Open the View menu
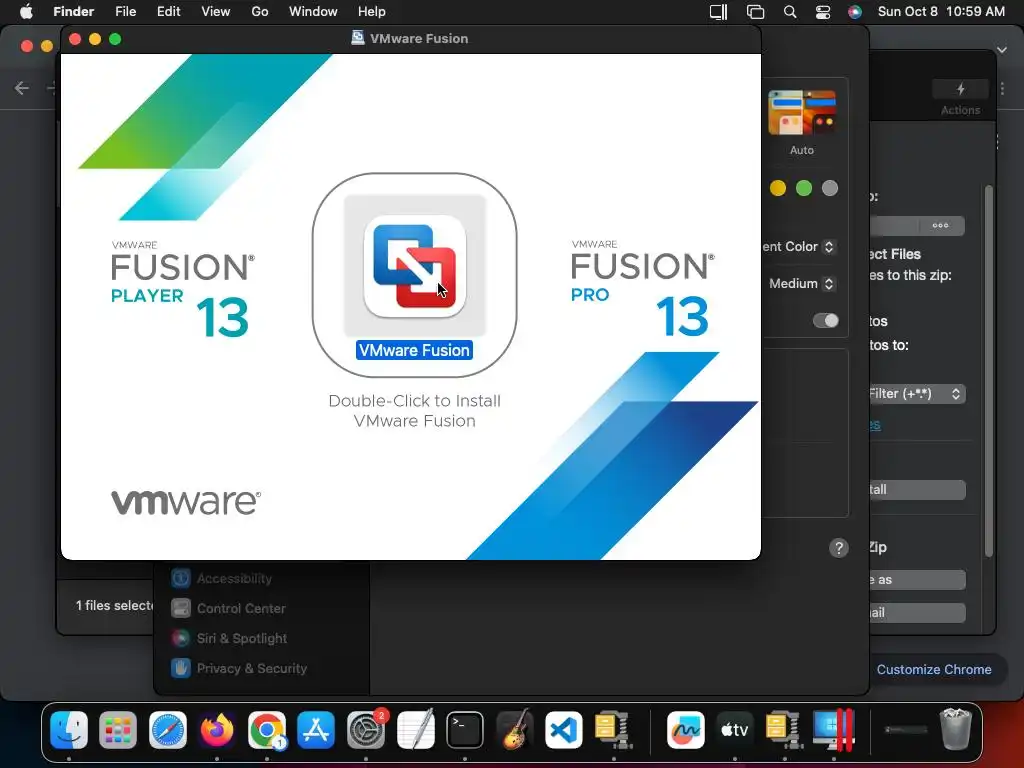Viewport: 1024px width, 768px height. [x=216, y=11]
